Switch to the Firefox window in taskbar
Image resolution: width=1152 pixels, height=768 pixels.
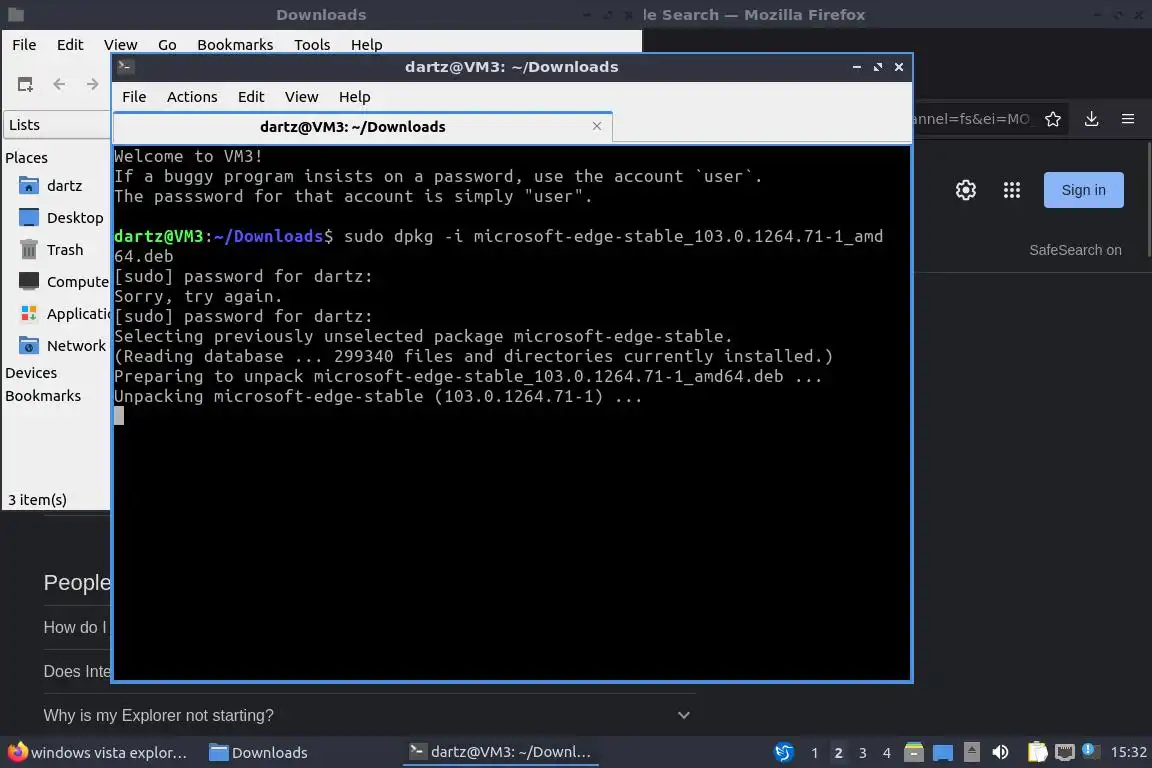(x=98, y=753)
